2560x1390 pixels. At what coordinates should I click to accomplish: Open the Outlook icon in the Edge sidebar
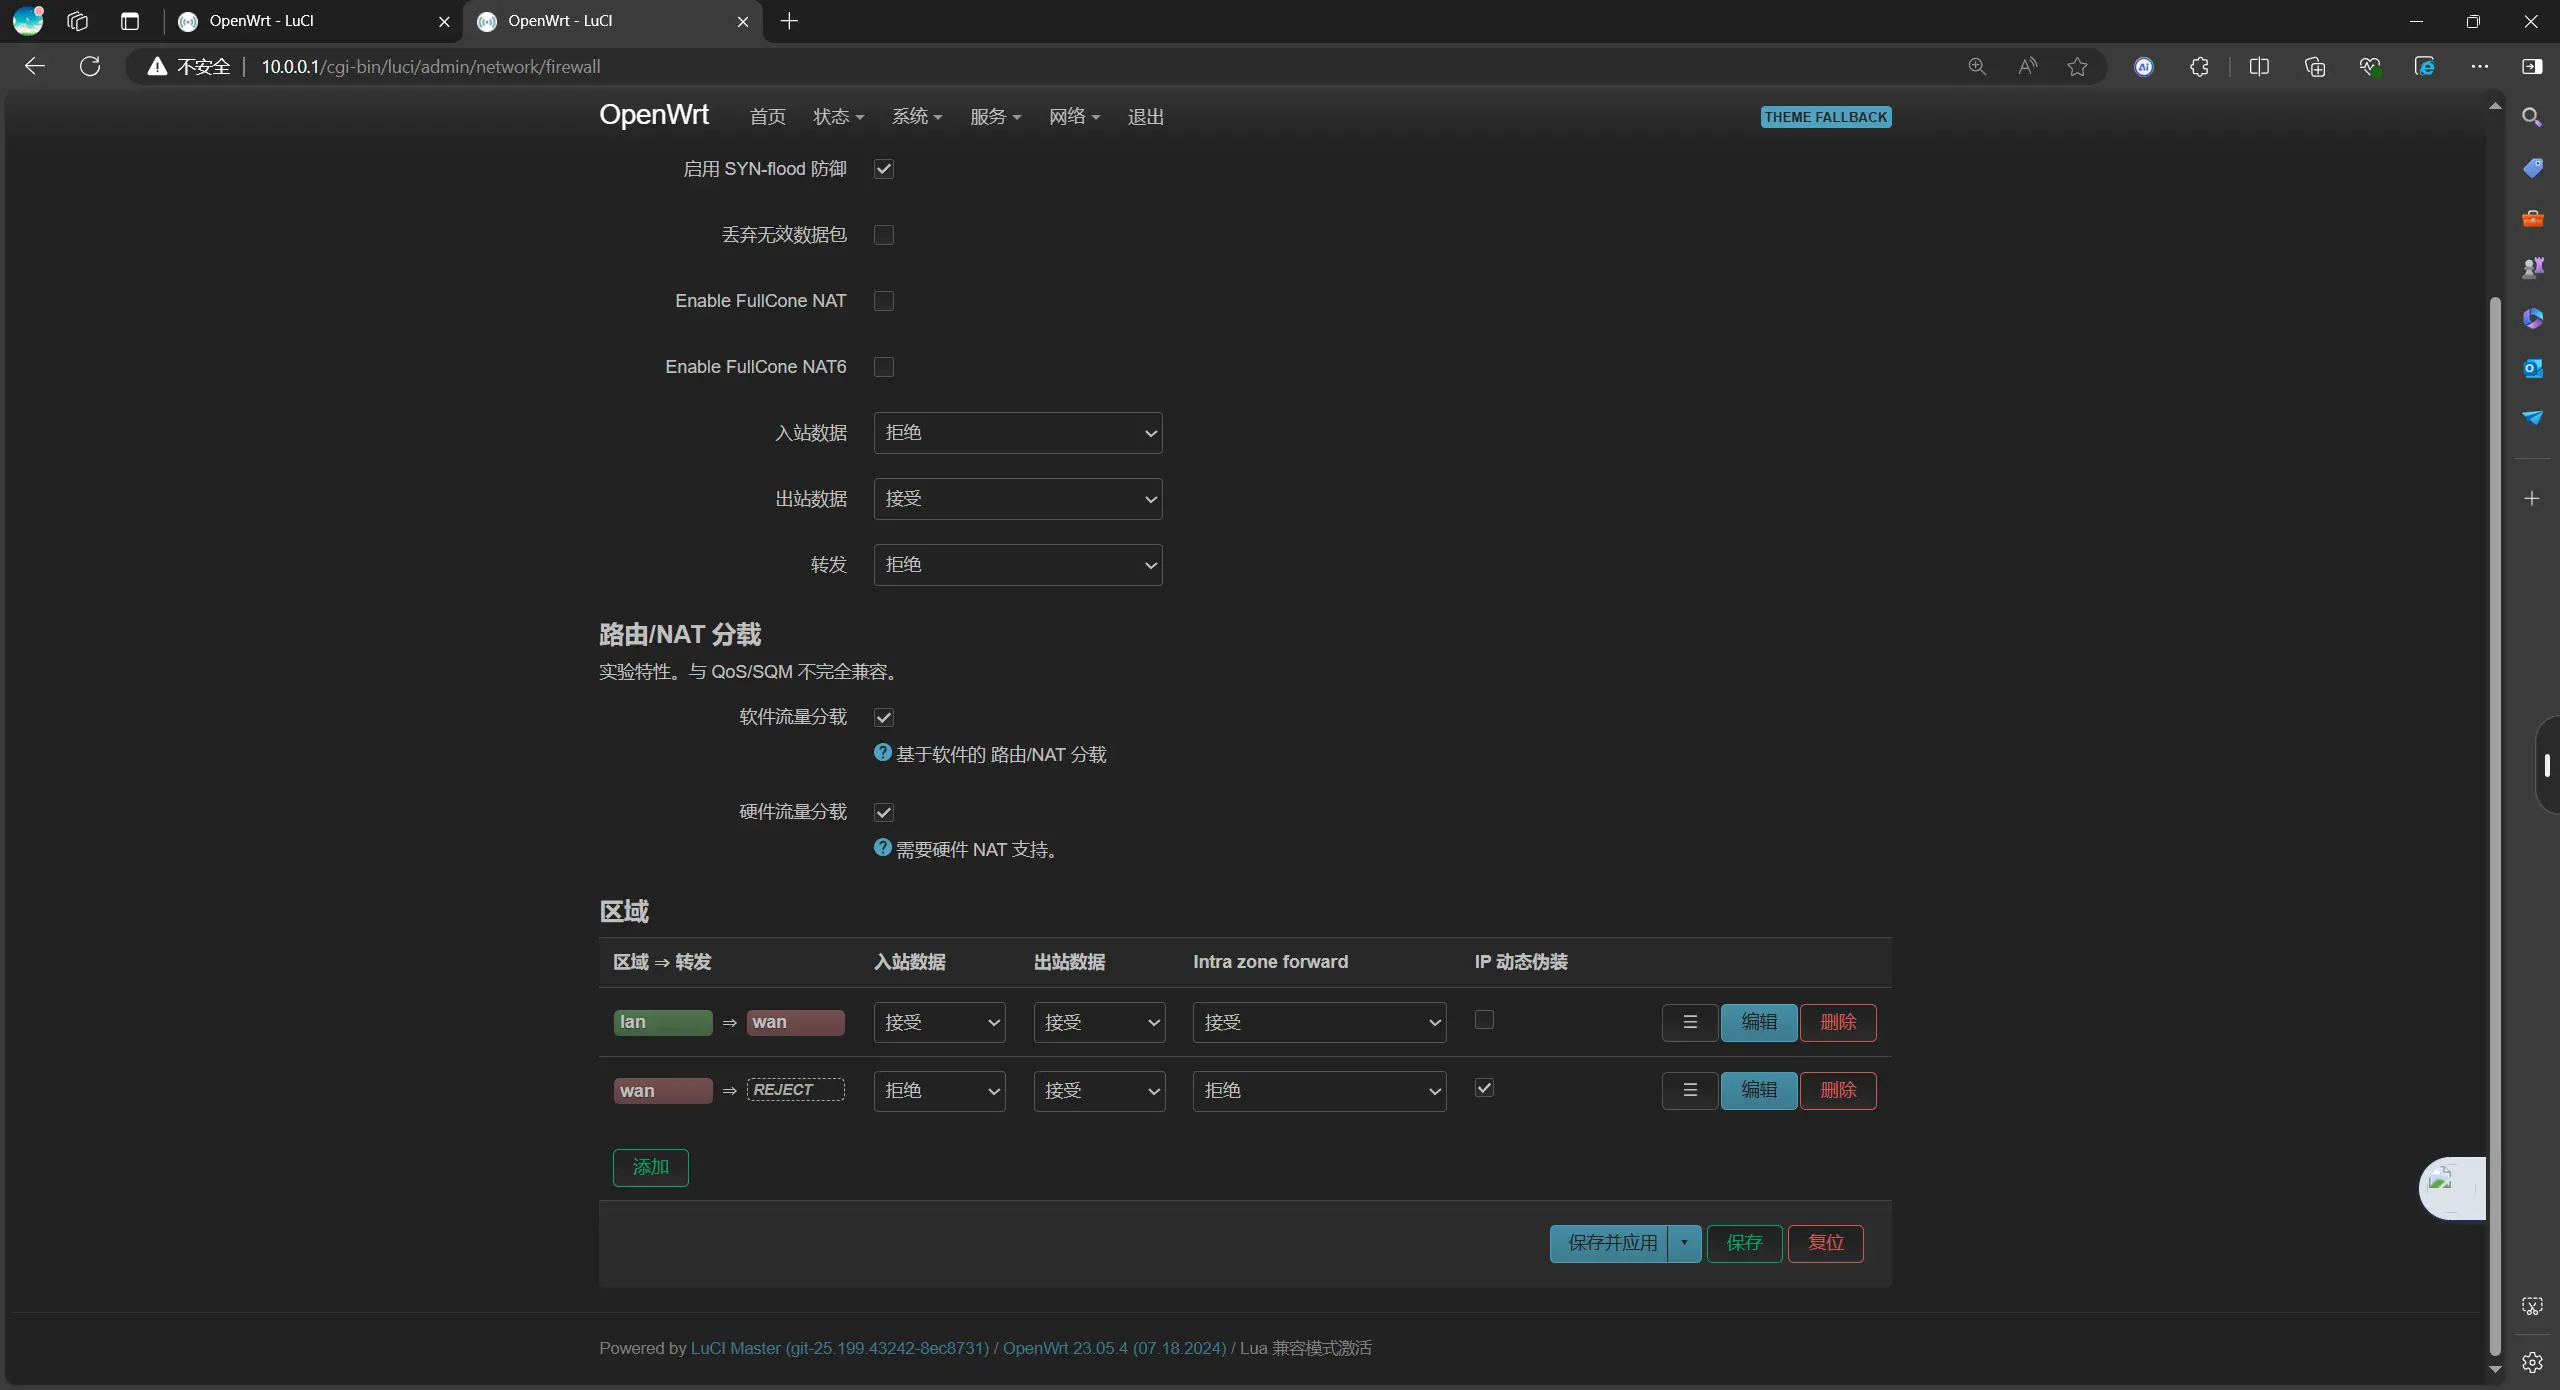tap(2532, 368)
